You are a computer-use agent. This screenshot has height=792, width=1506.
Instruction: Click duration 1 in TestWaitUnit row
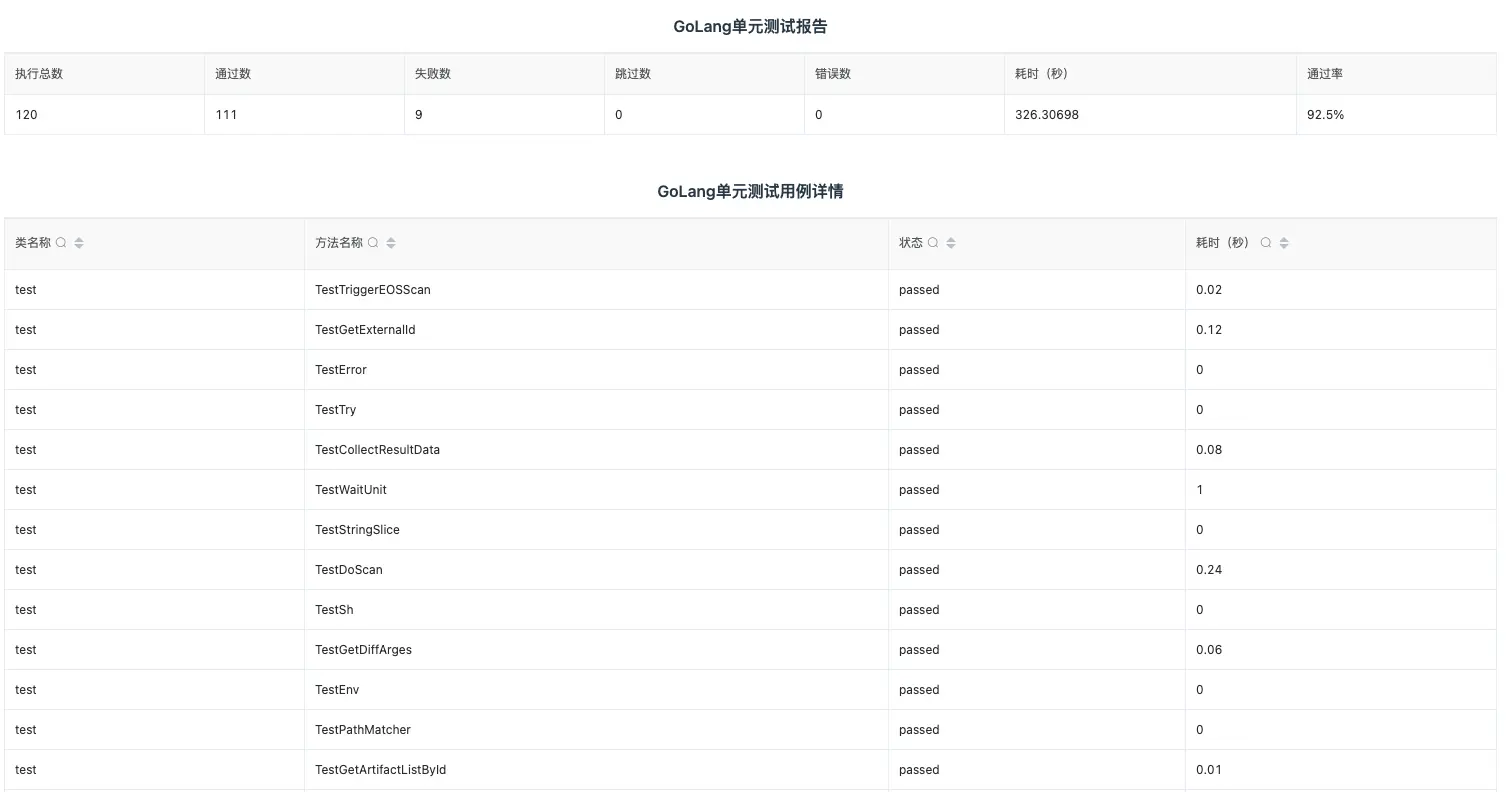point(1200,490)
